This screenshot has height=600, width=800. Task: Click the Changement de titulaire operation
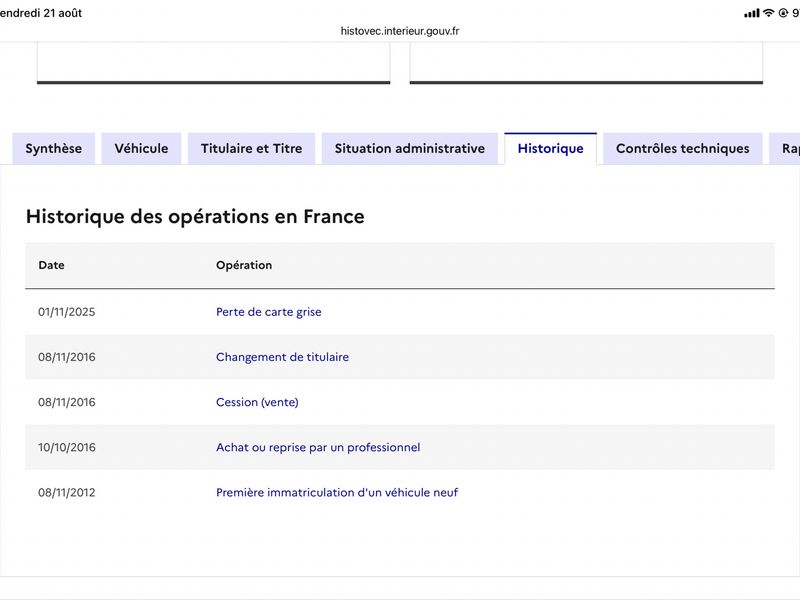click(283, 357)
